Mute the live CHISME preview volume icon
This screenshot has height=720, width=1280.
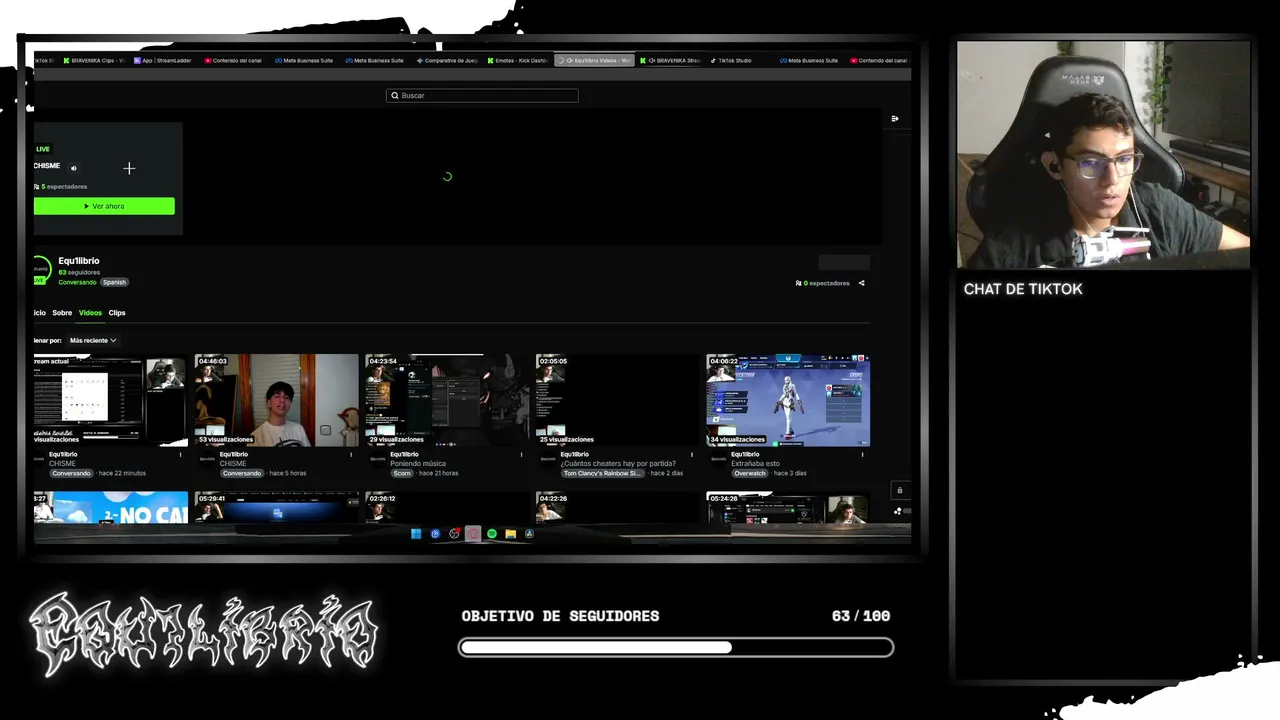74,168
